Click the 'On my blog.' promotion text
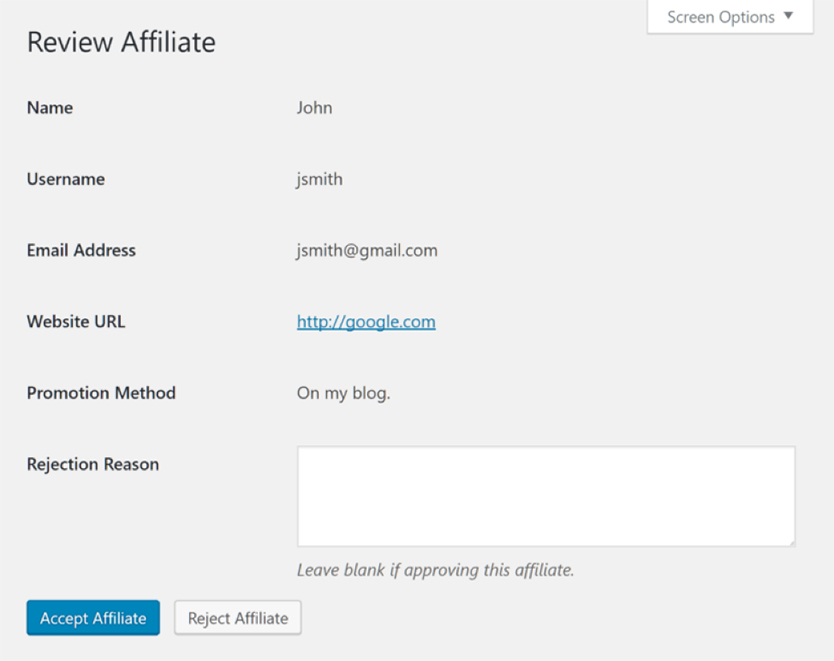Viewport: 834px width, 661px height. point(343,393)
